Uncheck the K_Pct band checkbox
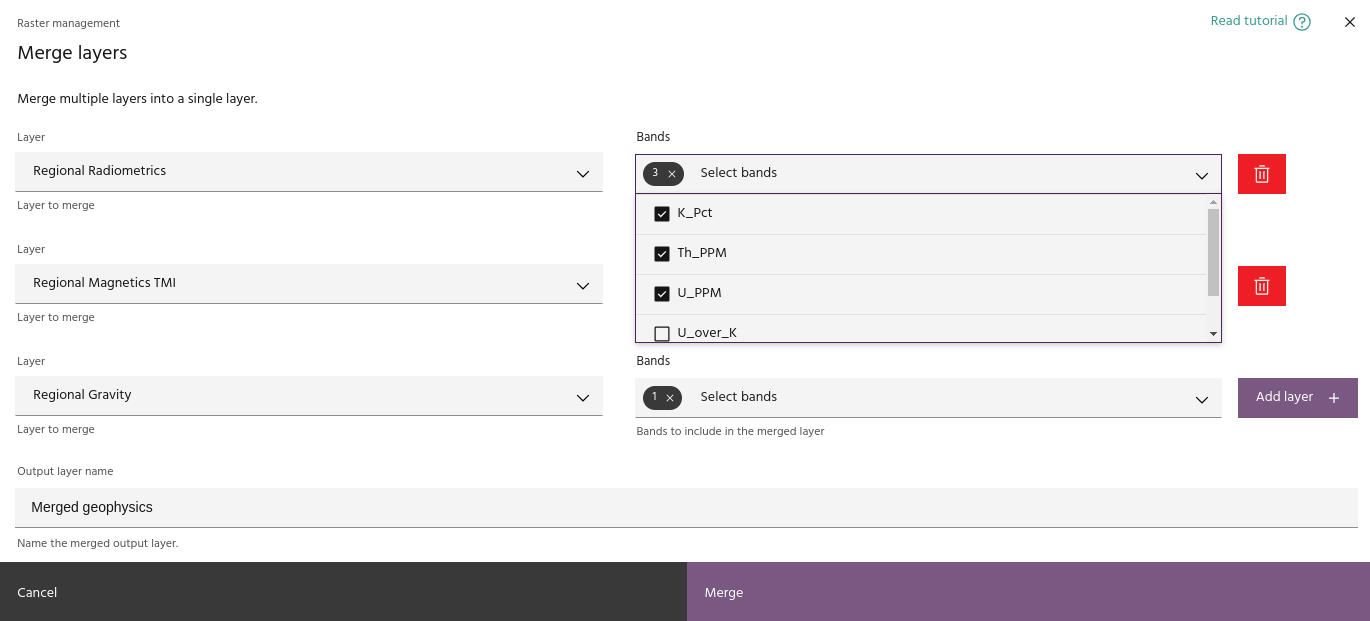The image size is (1370, 621). tap(661, 214)
